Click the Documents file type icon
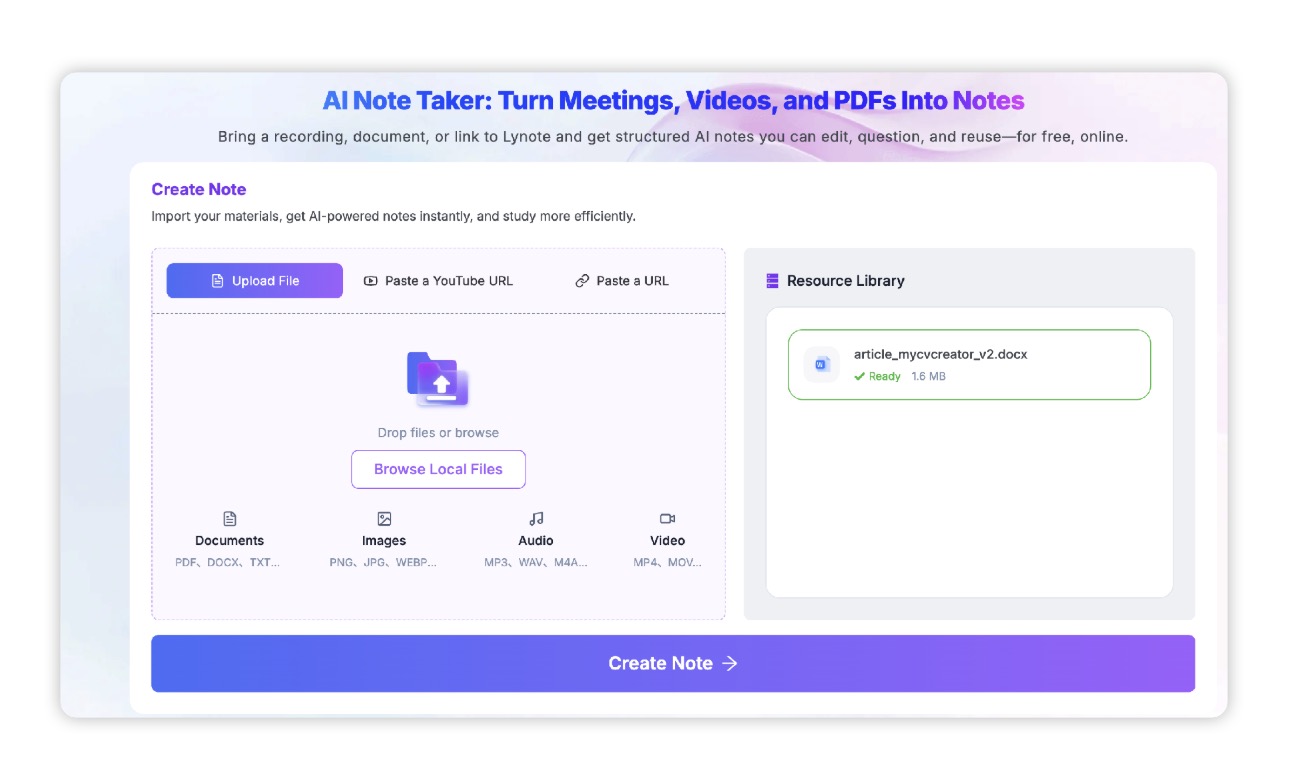Image resolution: width=1300 pixels, height=776 pixels. click(x=230, y=519)
